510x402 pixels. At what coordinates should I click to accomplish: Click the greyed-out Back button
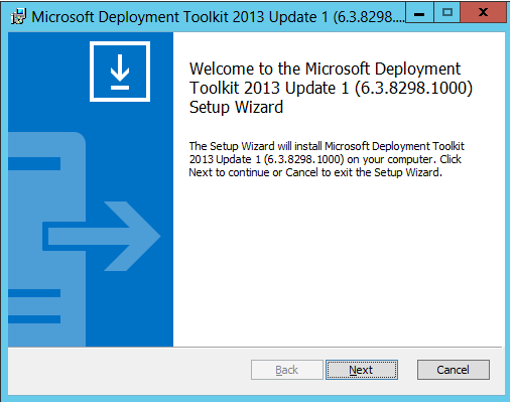287,370
